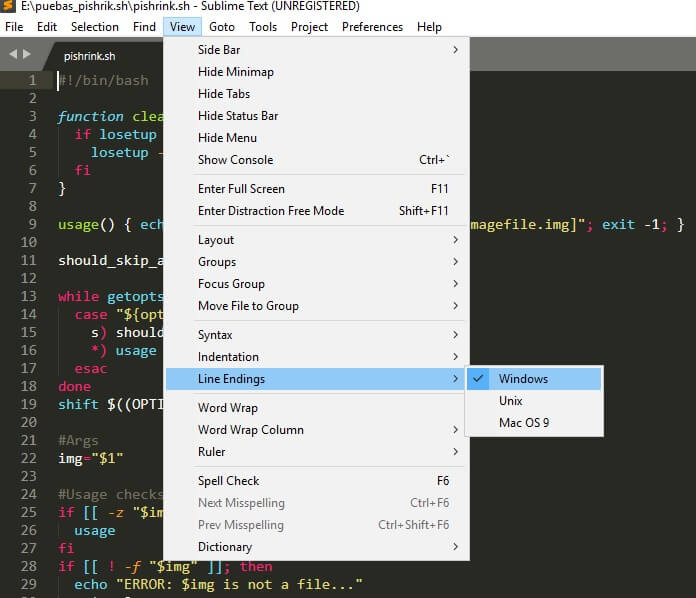Switch to the pishrink.sh tab

coord(91,56)
